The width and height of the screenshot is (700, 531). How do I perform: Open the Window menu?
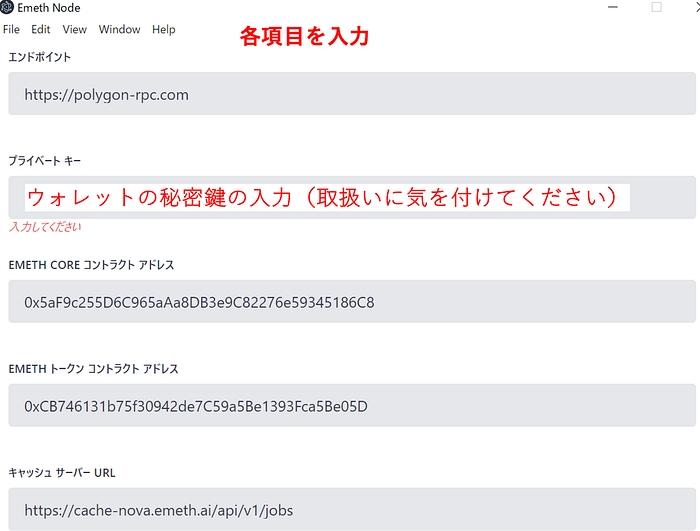(x=119, y=30)
